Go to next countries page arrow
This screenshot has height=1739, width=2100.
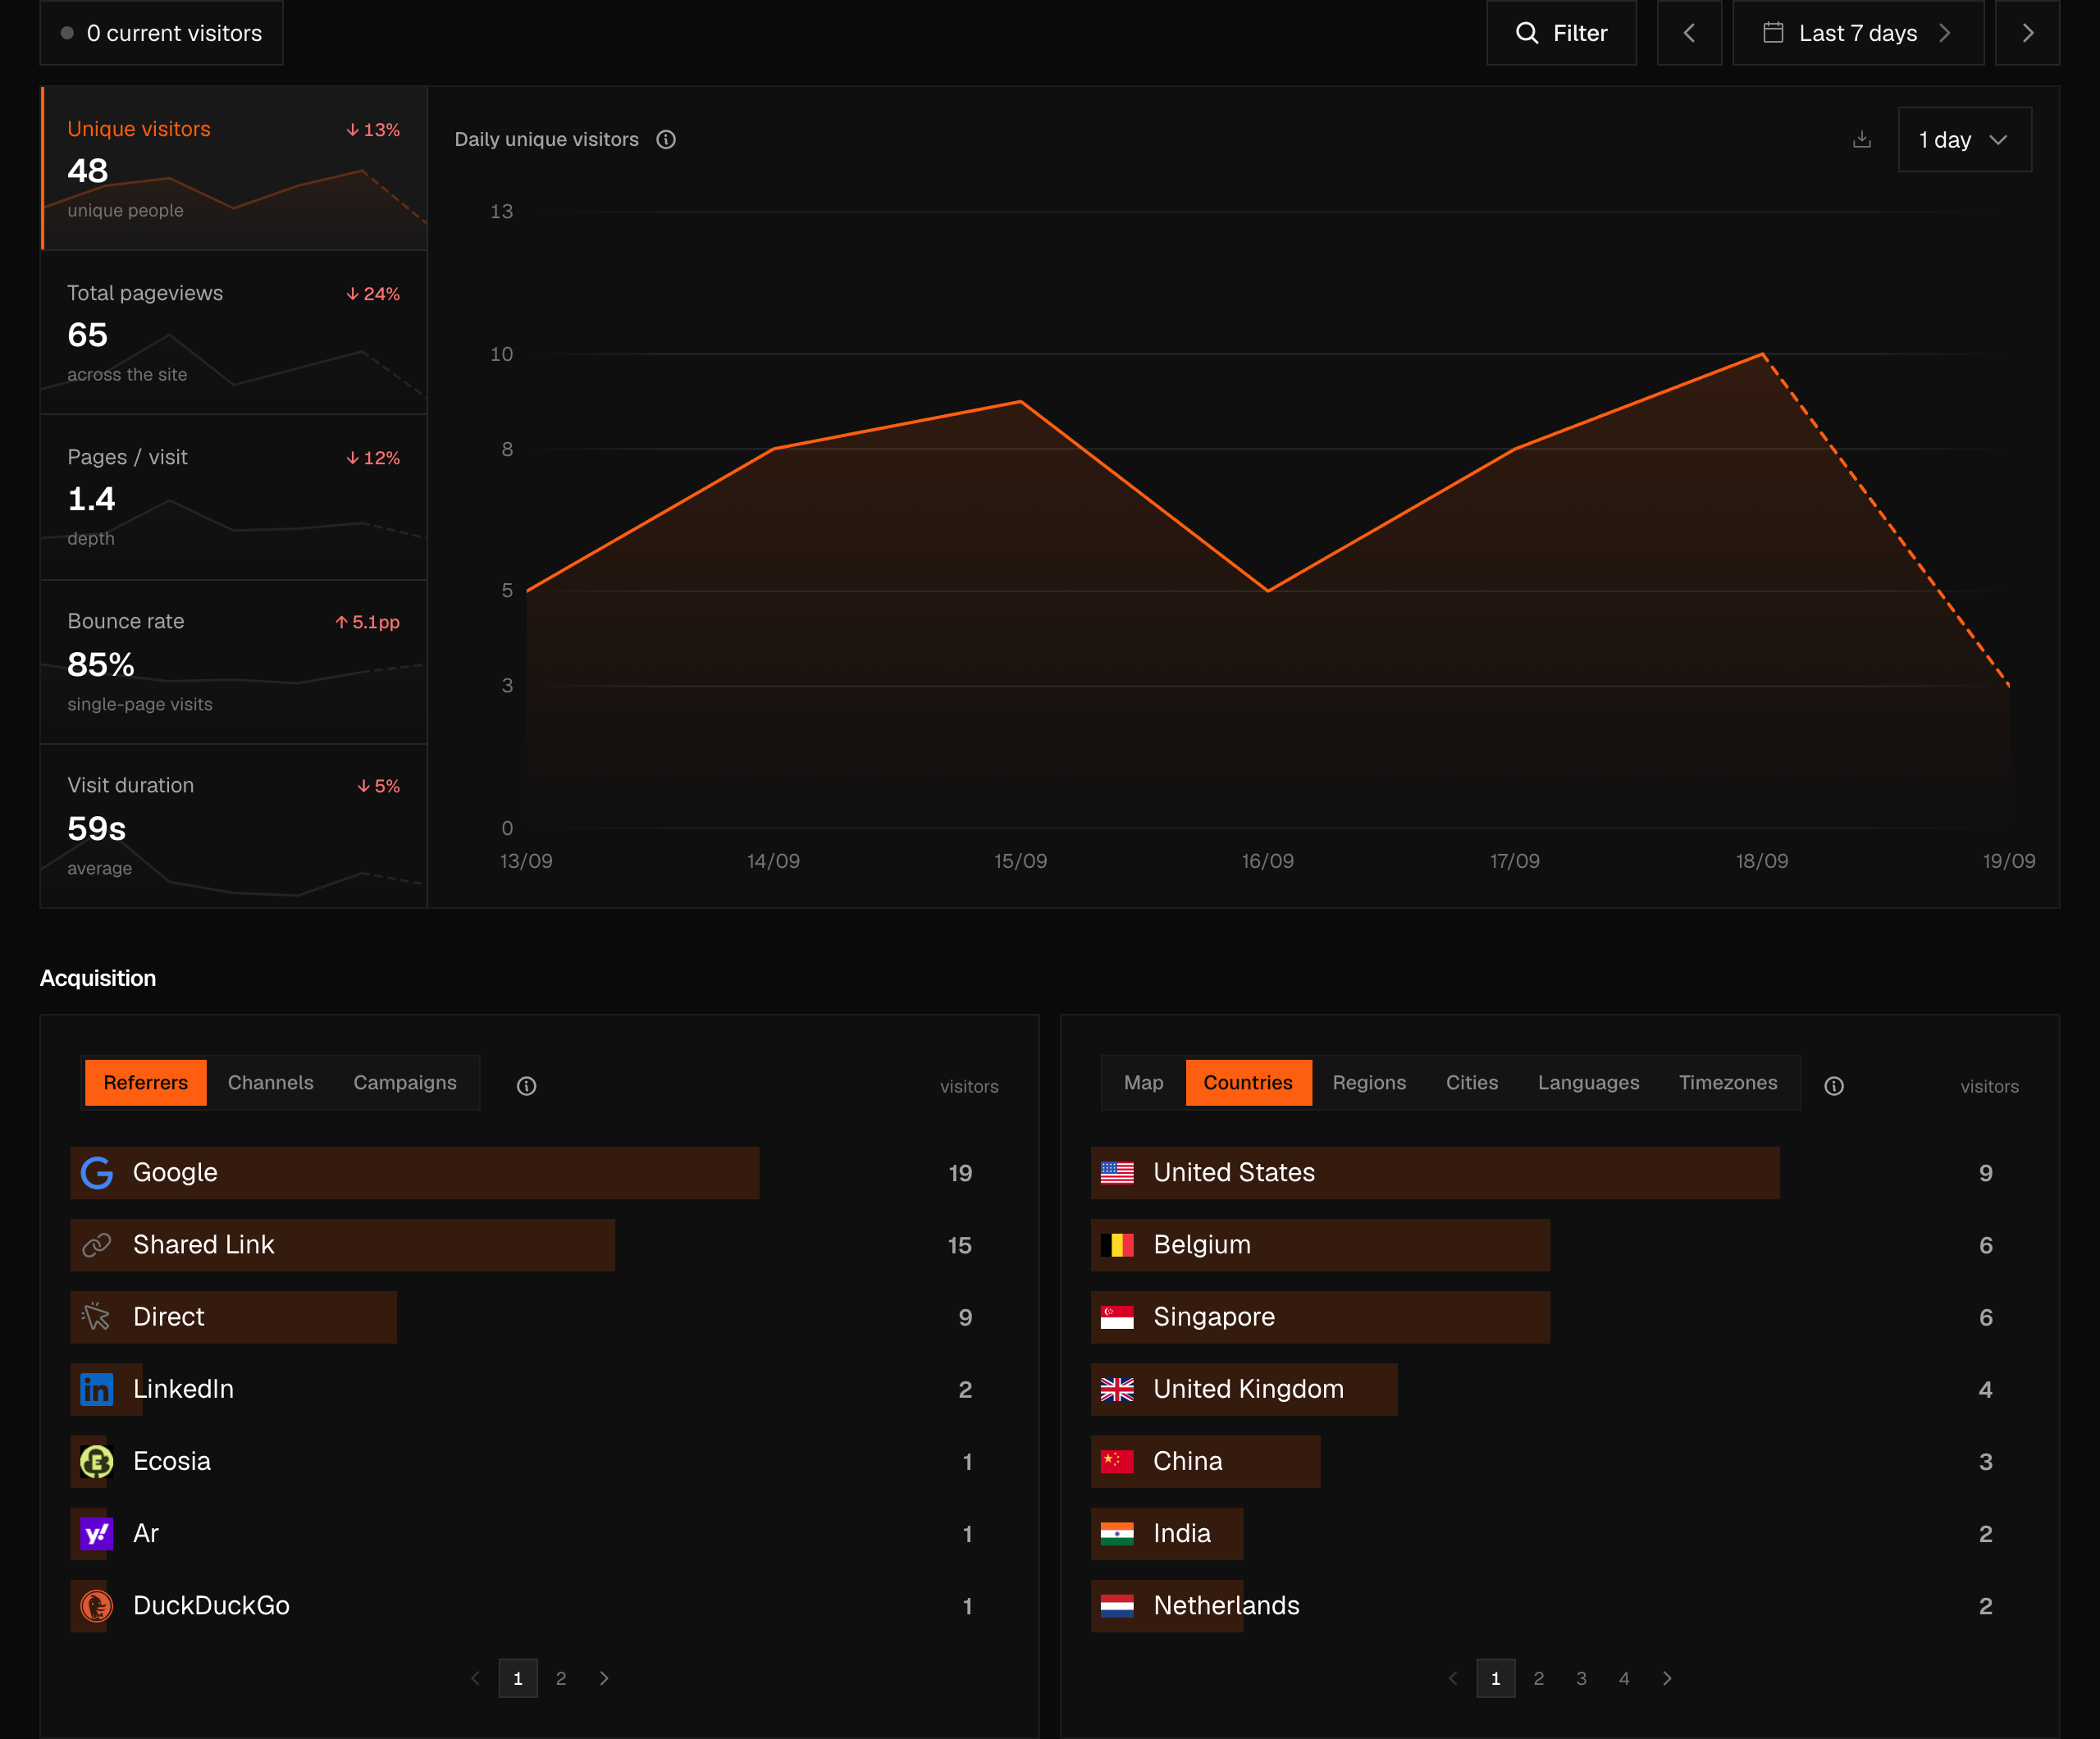tap(1667, 1679)
